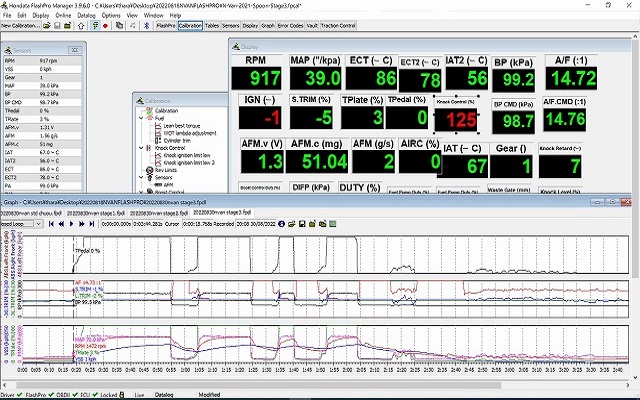Click the graph horizontal scrollbar thumb
The image size is (640, 400).
coord(258,385)
